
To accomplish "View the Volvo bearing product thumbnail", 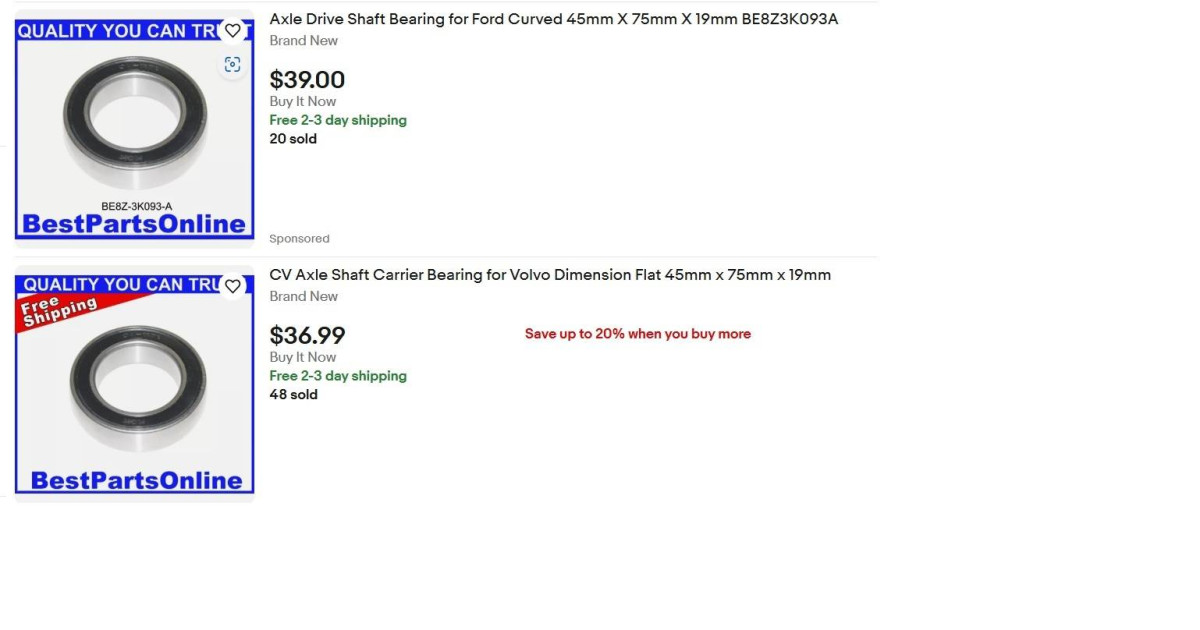I will (x=134, y=383).
